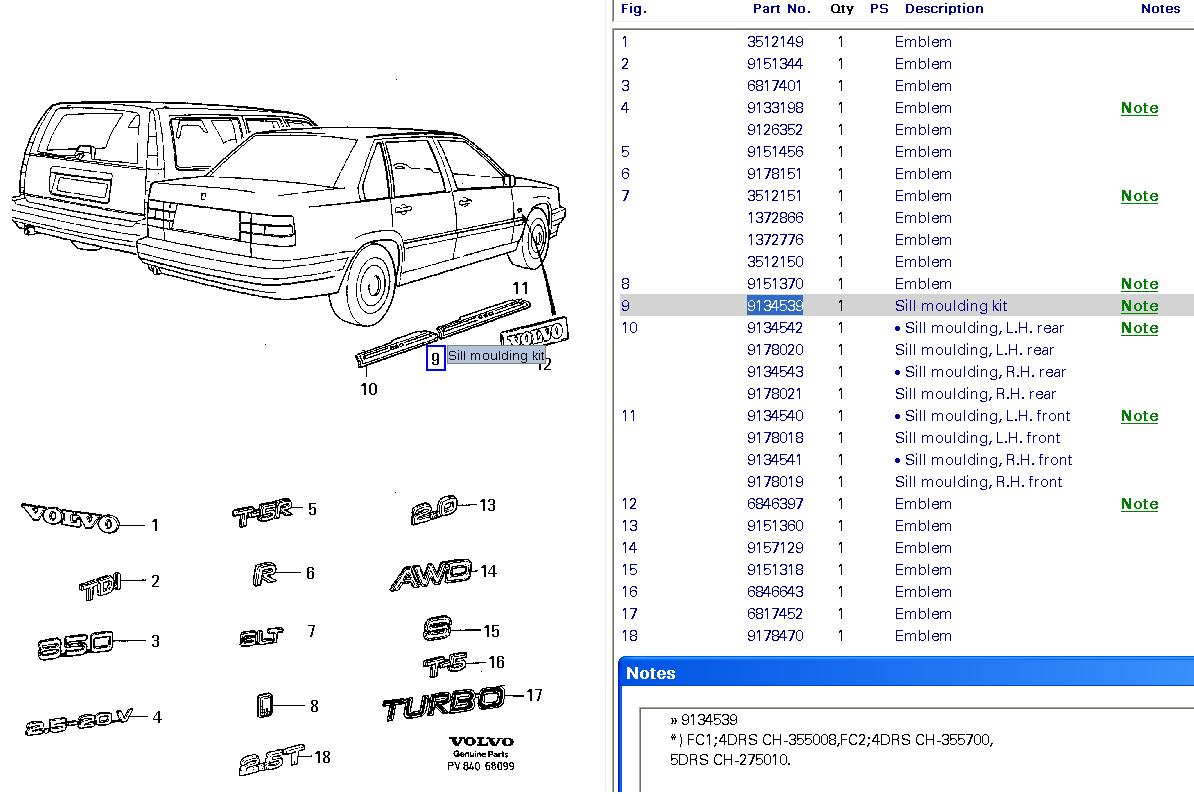Click the R emblem drawing labelled 6
This screenshot has height=794, width=1194.
tap(264, 574)
